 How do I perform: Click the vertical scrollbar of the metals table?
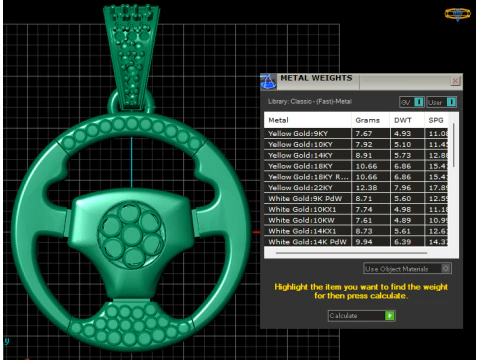(453, 145)
